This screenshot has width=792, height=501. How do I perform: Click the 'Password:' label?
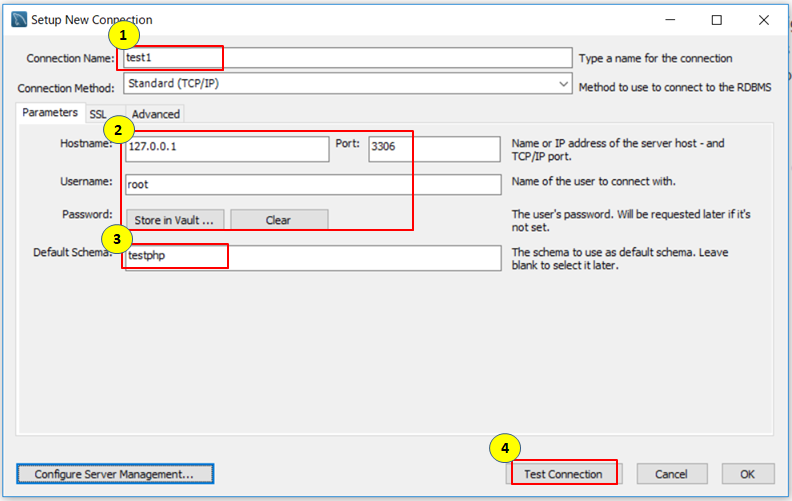[87, 215]
